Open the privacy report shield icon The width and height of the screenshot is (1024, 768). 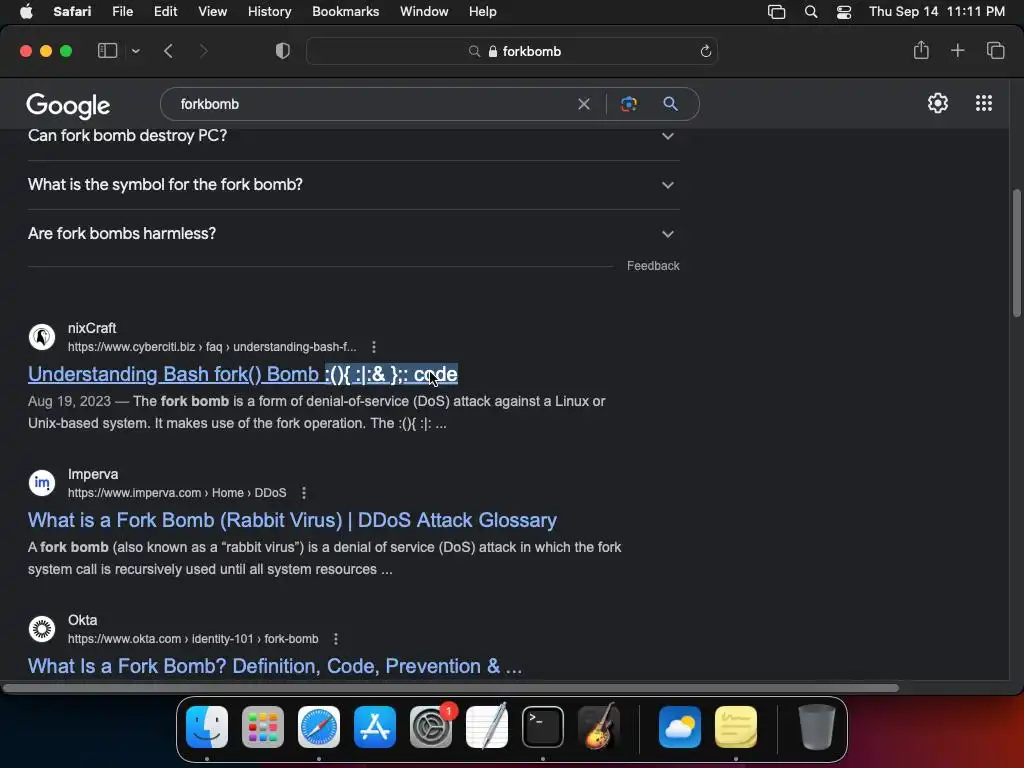(283, 51)
